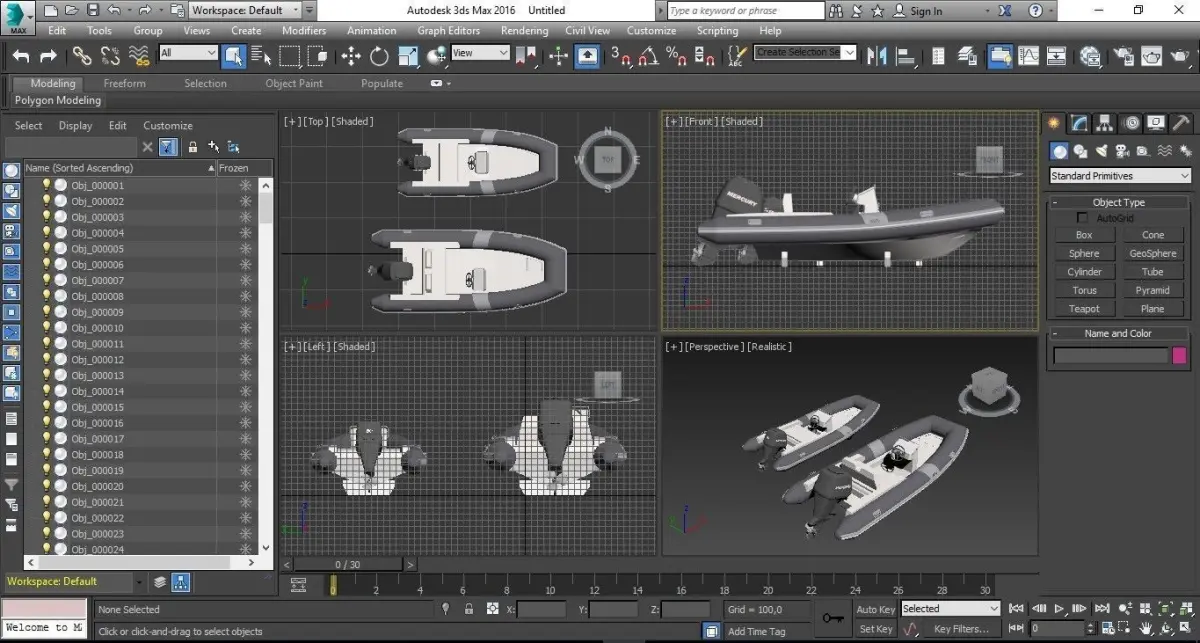The height and width of the screenshot is (643, 1200).
Task: Toggle the Angle Snap button
Action: pos(650,56)
